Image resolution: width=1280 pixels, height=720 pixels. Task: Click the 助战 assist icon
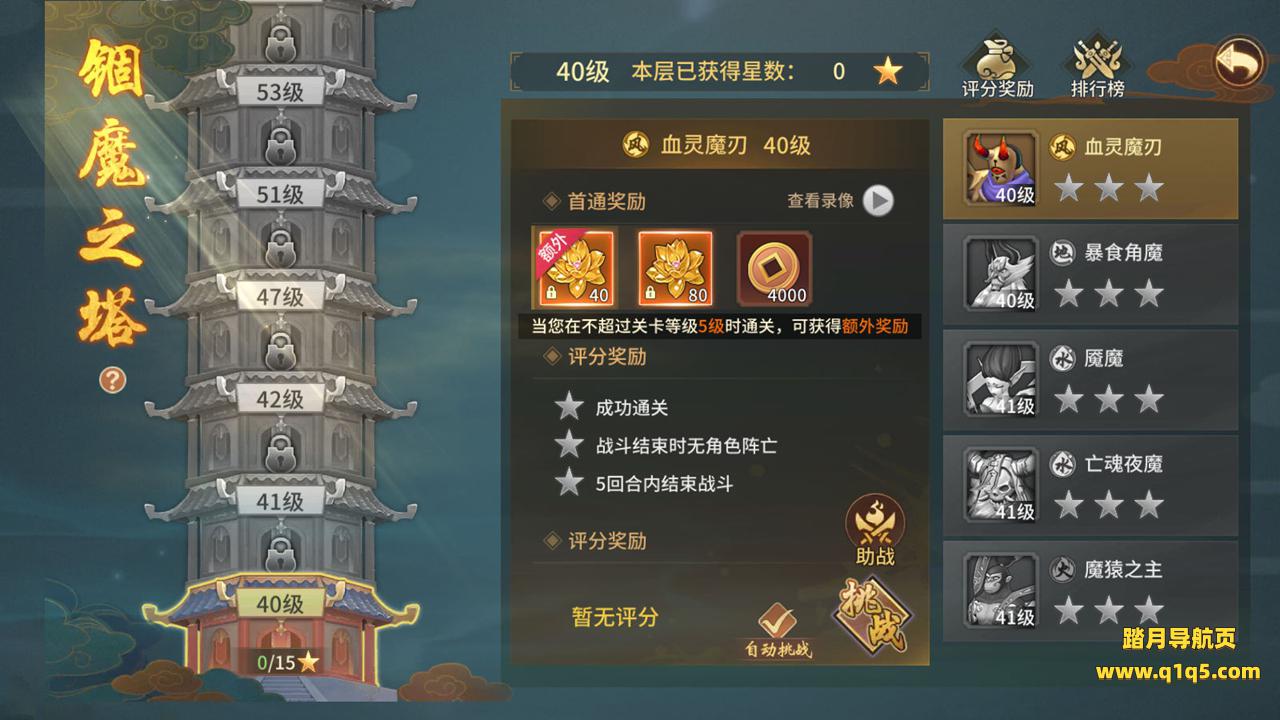[875, 530]
